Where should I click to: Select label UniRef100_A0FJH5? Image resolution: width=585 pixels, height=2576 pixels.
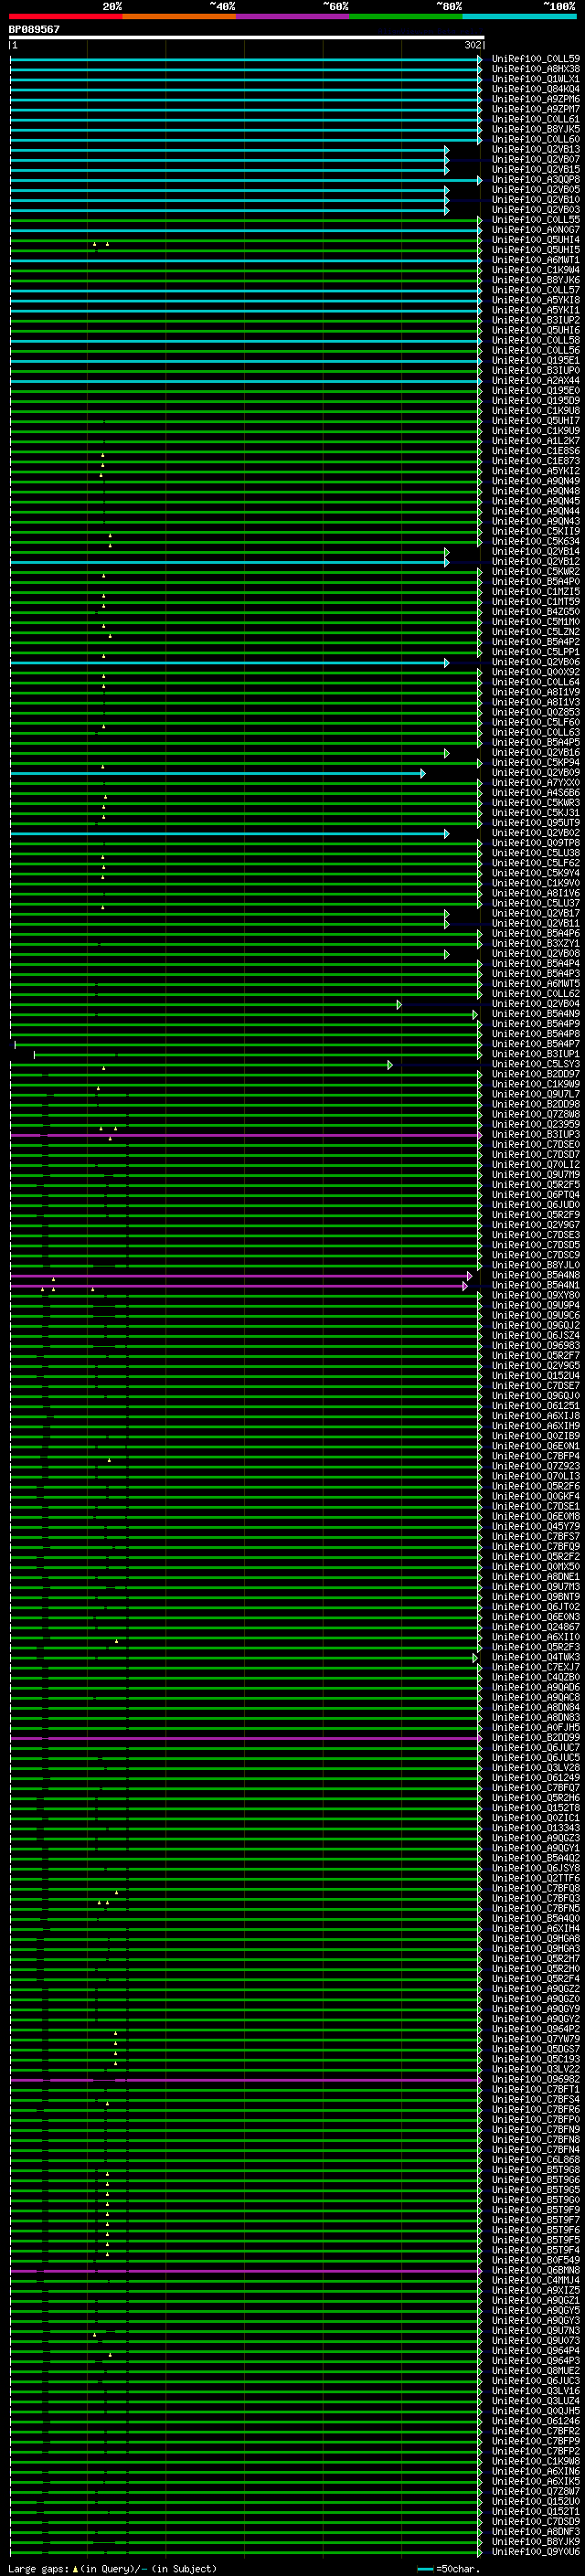pyautogui.click(x=535, y=1728)
